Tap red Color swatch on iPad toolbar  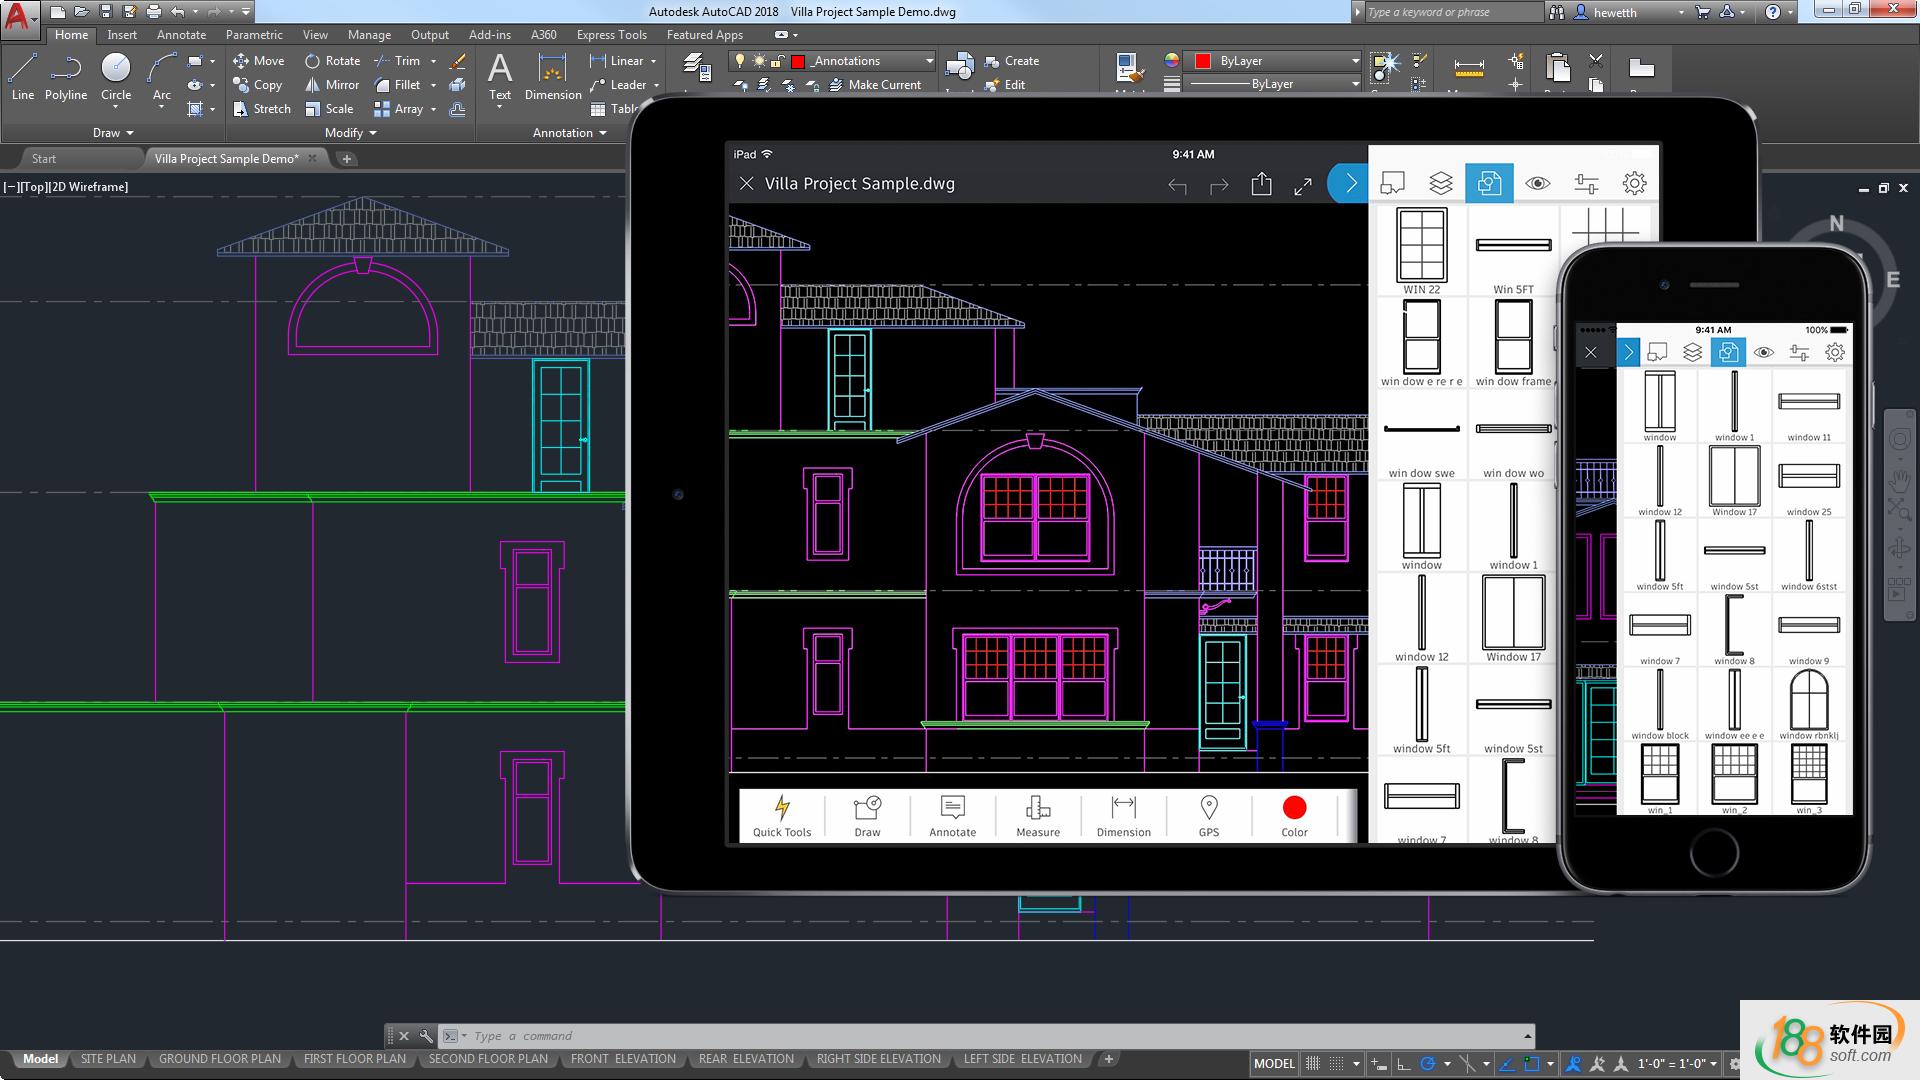(x=1294, y=808)
